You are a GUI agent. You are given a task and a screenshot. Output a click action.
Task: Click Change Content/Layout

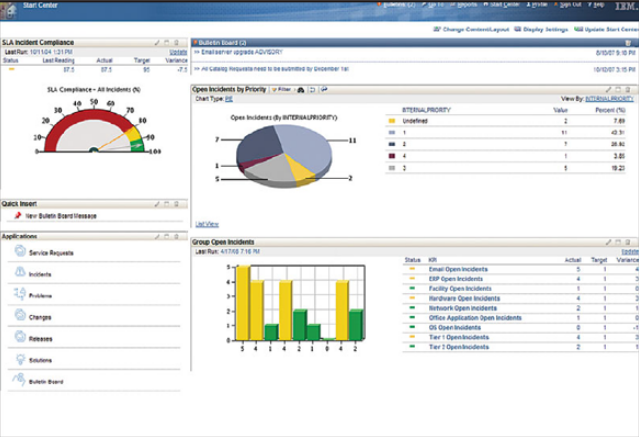470,28
